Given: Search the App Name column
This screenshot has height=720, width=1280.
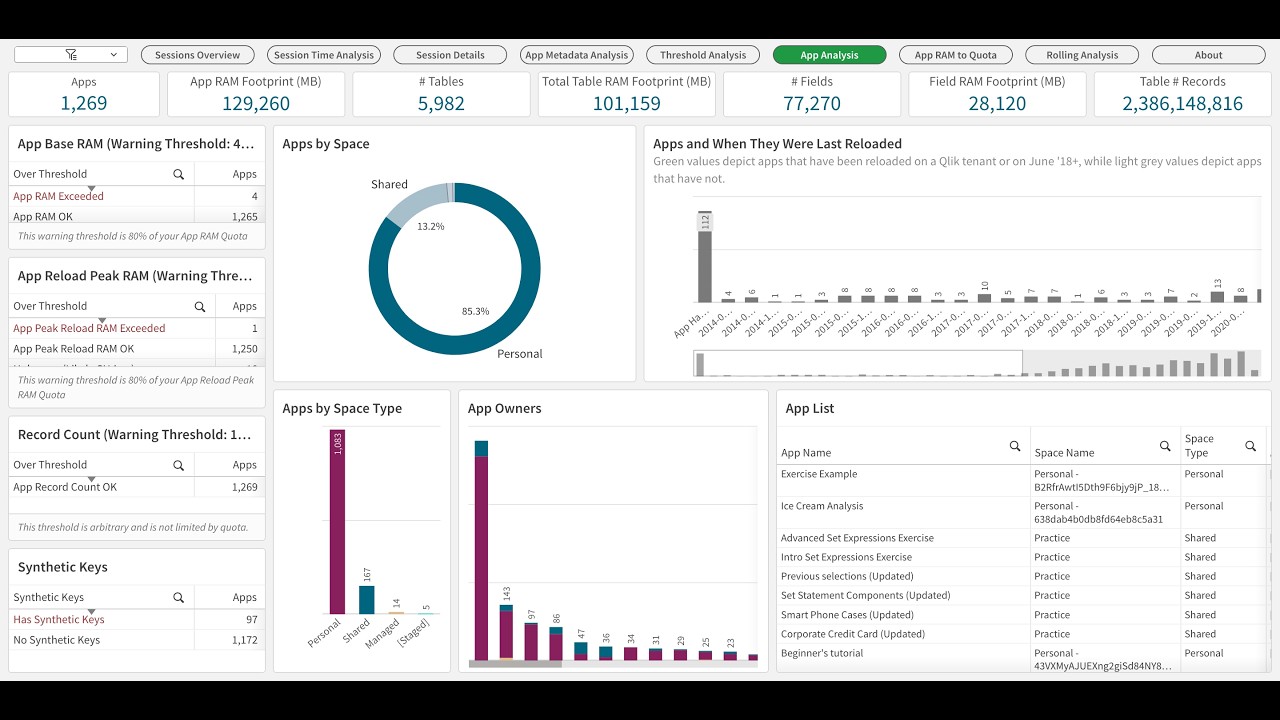Looking at the screenshot, I should tap(1015, 446).
